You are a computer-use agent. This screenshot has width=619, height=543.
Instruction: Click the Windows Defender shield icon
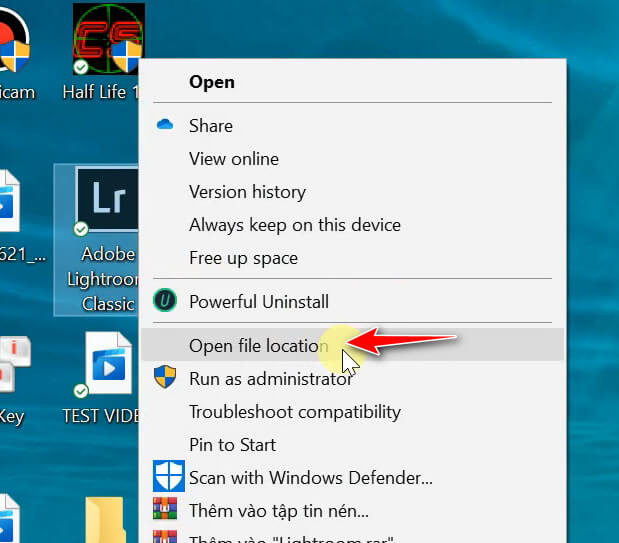click(164, 477)
